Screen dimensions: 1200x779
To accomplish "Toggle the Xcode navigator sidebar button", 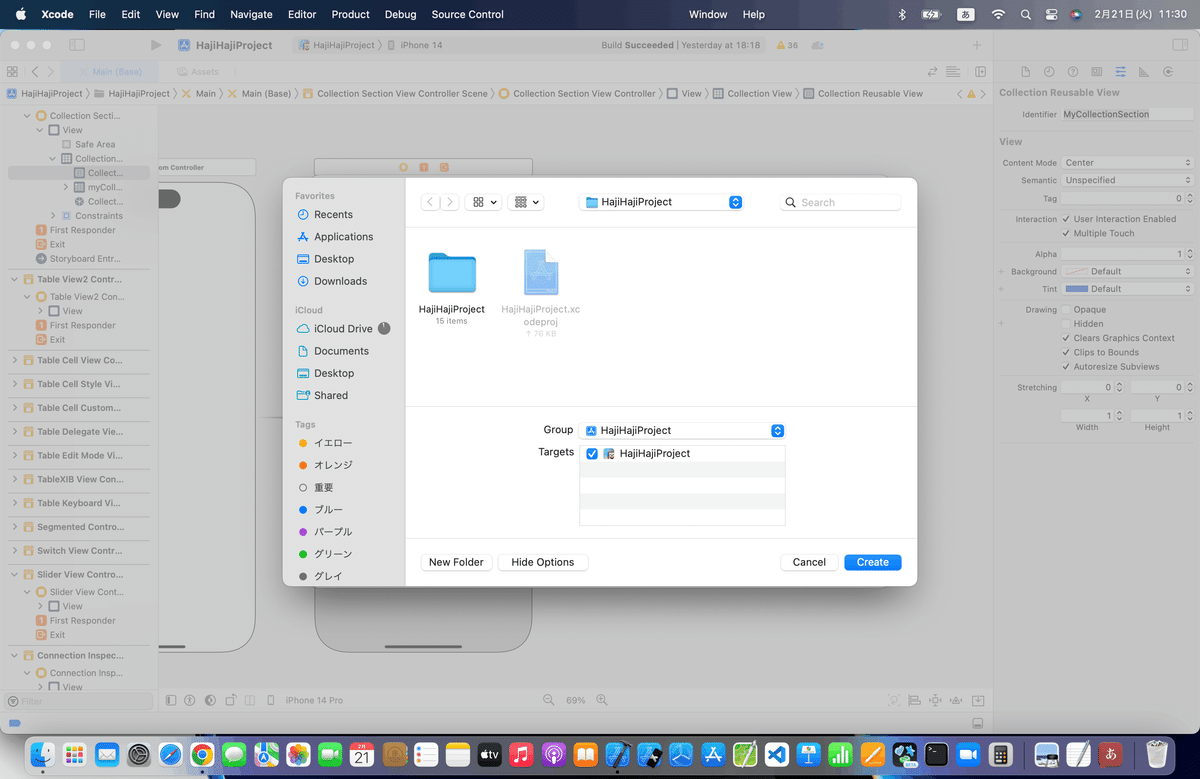I will 77,45.
